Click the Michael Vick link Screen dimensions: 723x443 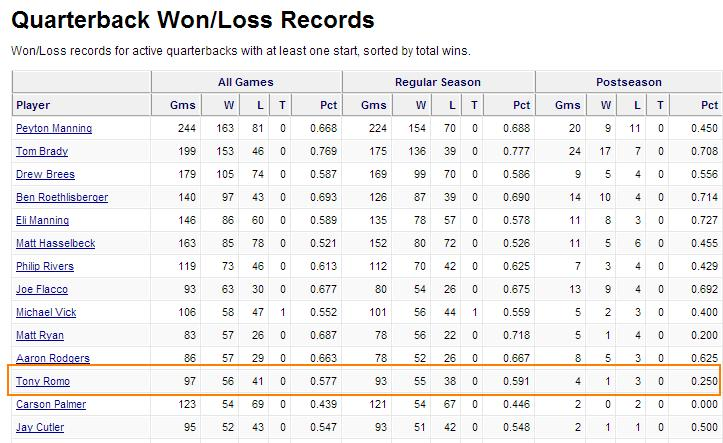(x=46, y=313)
